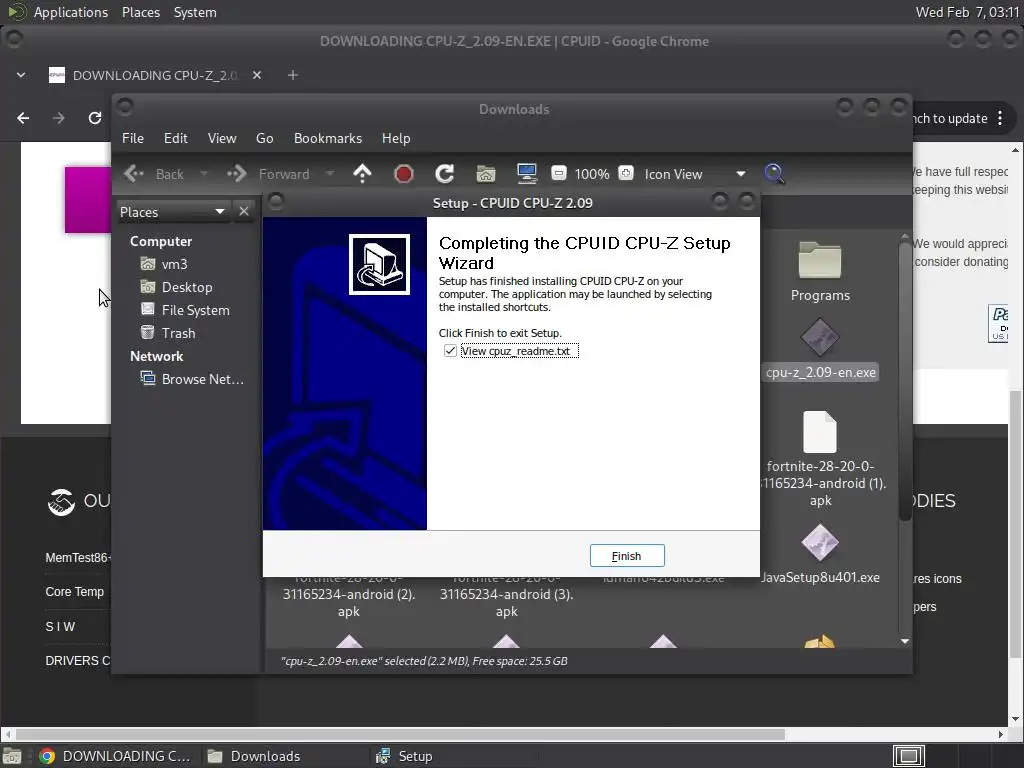1024x768 pixels.
Task: Click Show Desktop icon in taskbar
Action: tap(12, 756)
